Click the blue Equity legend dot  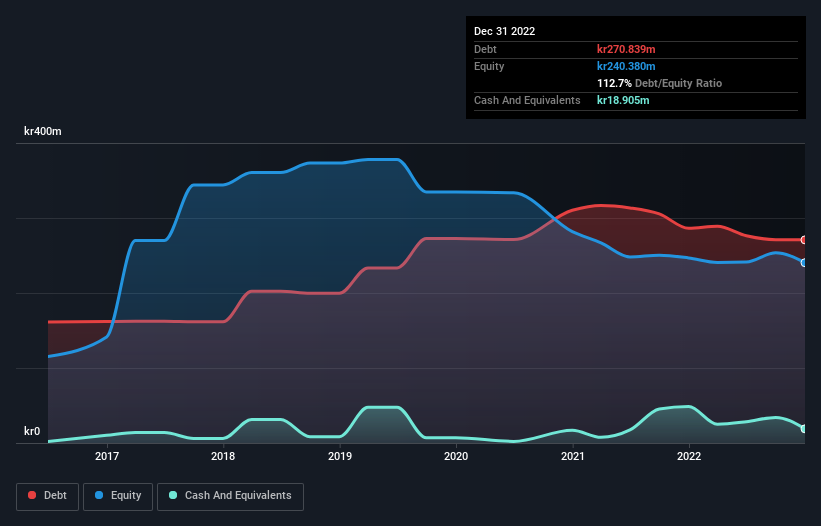99,495
